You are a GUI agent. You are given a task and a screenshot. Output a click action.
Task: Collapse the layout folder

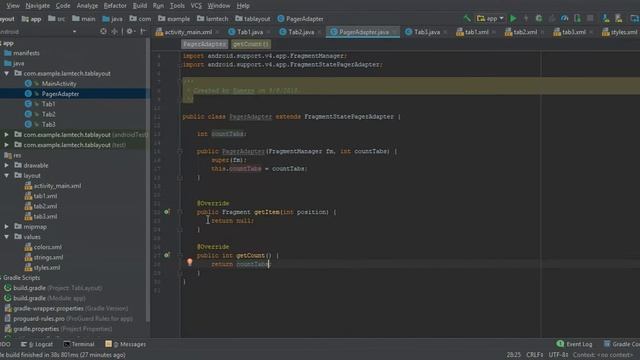click(x=7, y=176)
